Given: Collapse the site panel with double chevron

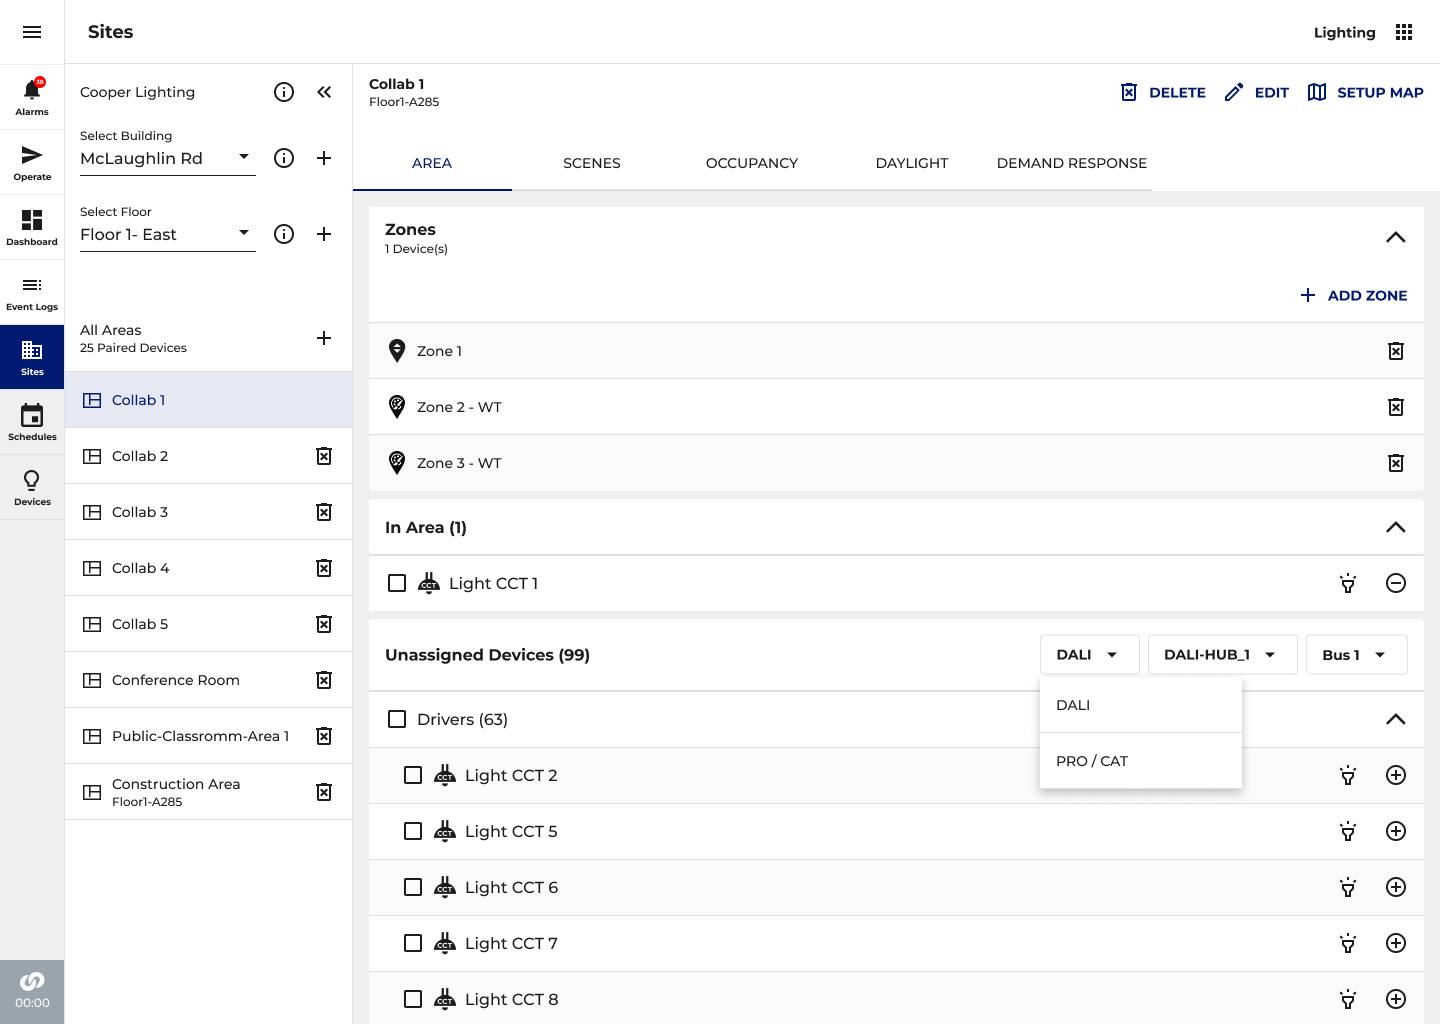Looking at the screenshot, I should (324, 92).
